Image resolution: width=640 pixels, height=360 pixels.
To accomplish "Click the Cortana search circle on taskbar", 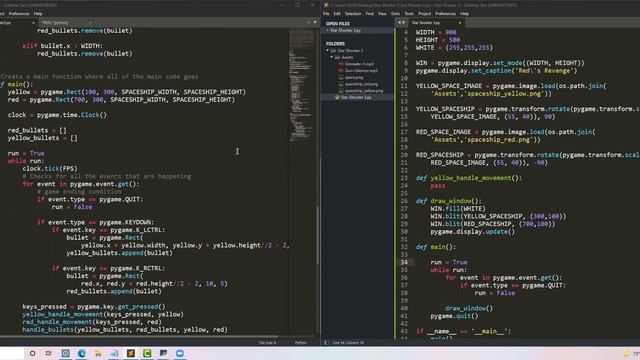I will [x=32, y=353].
